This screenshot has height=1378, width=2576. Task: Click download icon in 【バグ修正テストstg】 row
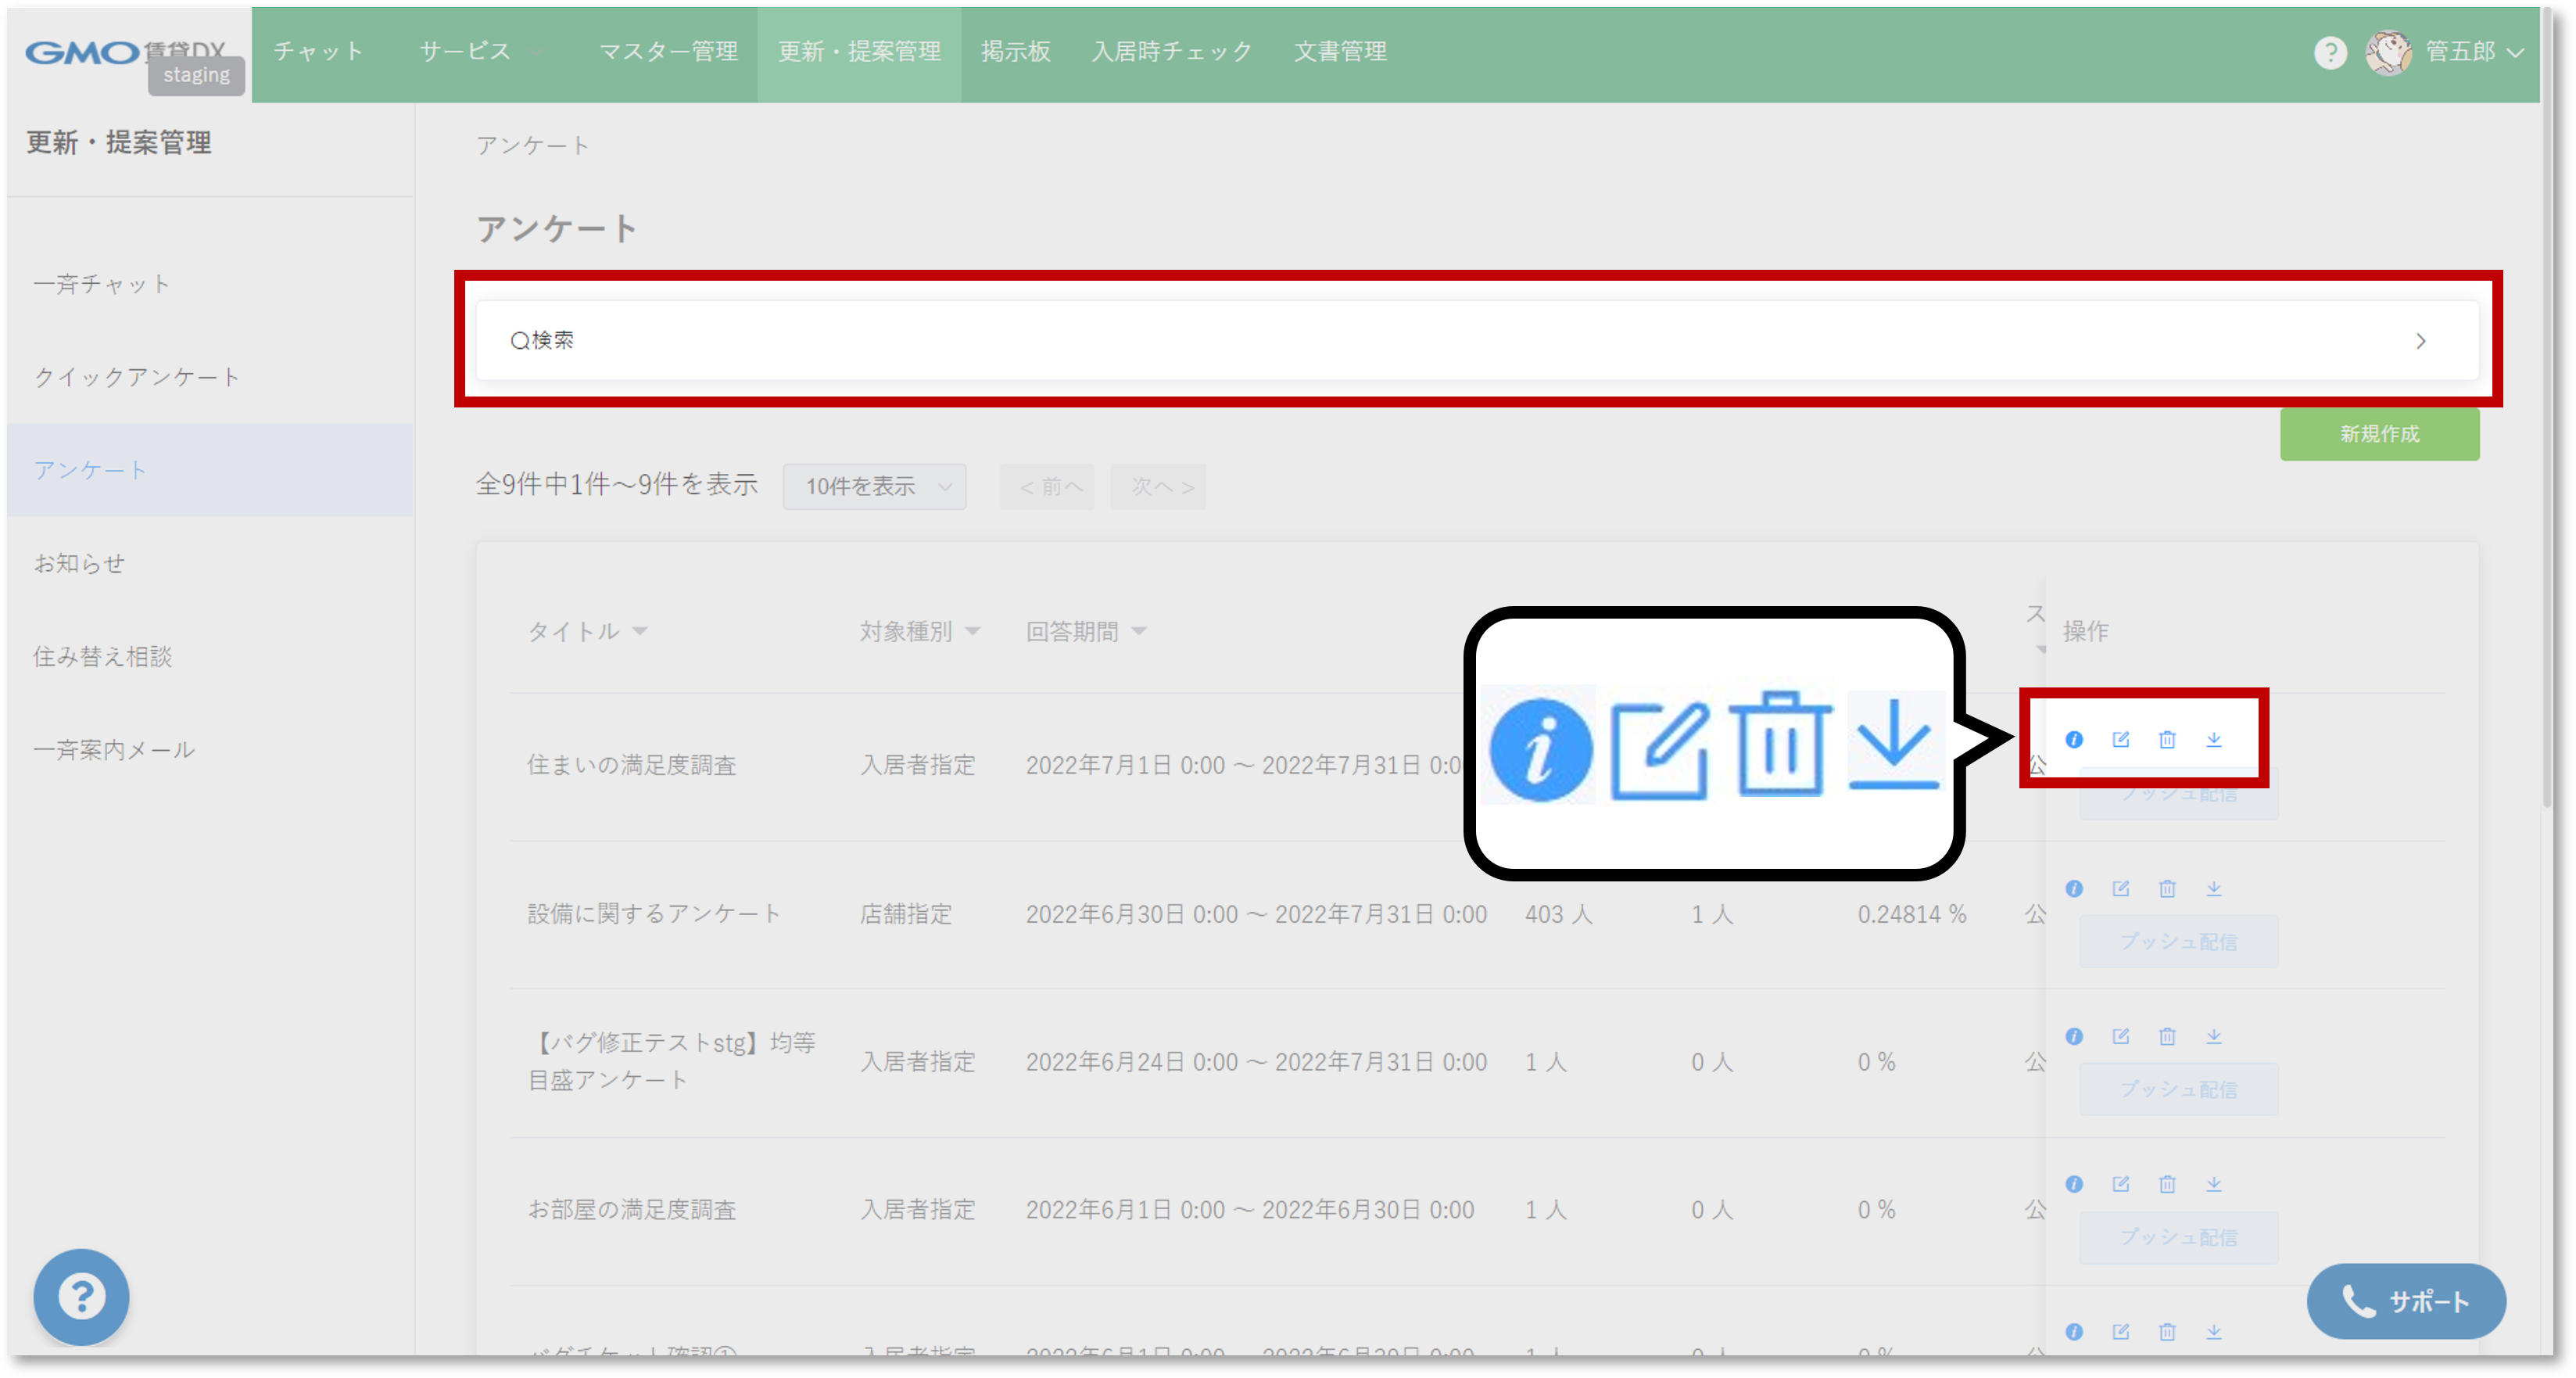pyautogui.click(x=2214, y=1036)
